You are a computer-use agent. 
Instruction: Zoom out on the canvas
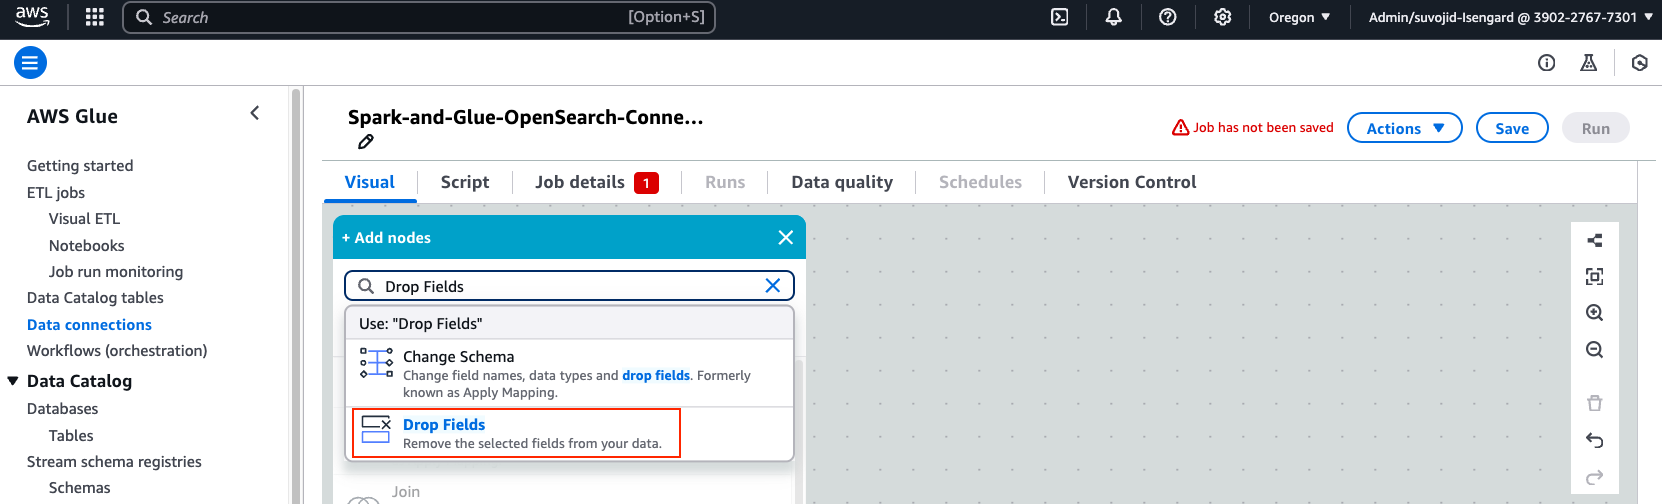pos(1595,350)
